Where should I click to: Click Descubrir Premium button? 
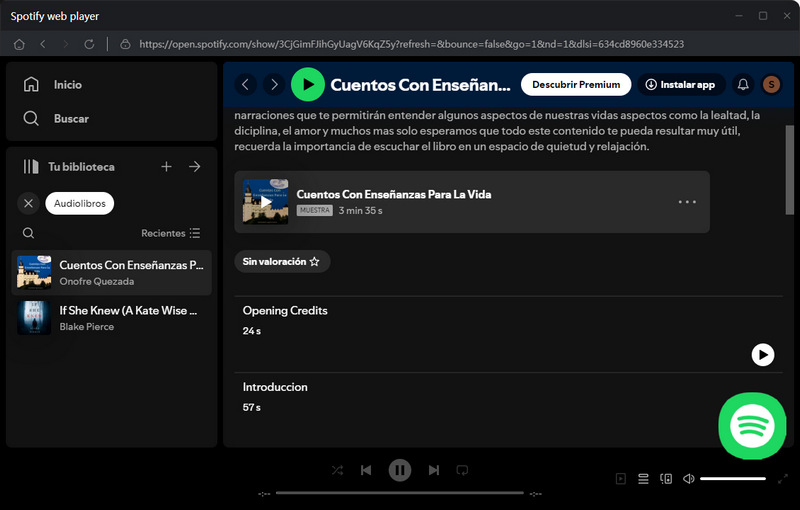point(576,85)
